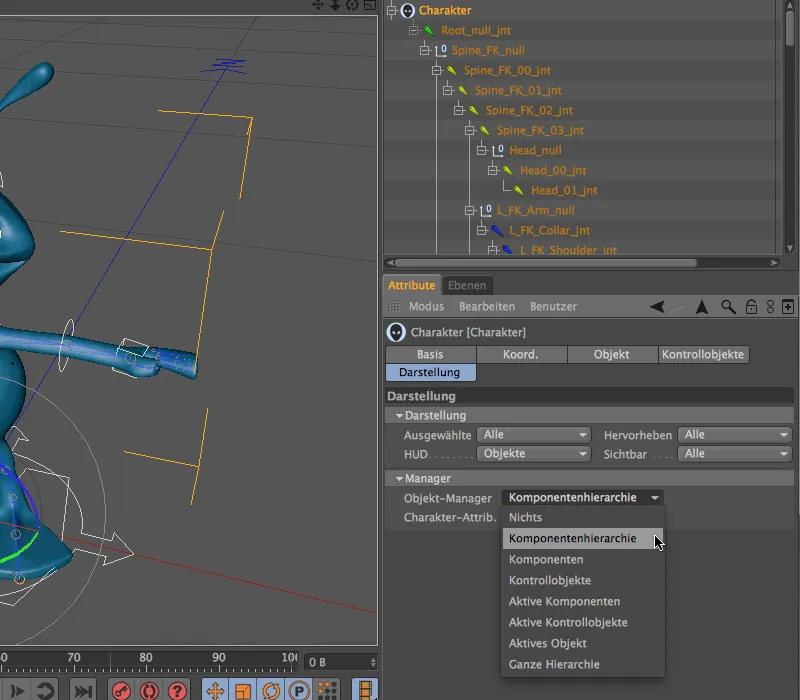Open the Koord. tab
This screenshot has width=800, height=700.
point(521,354)
